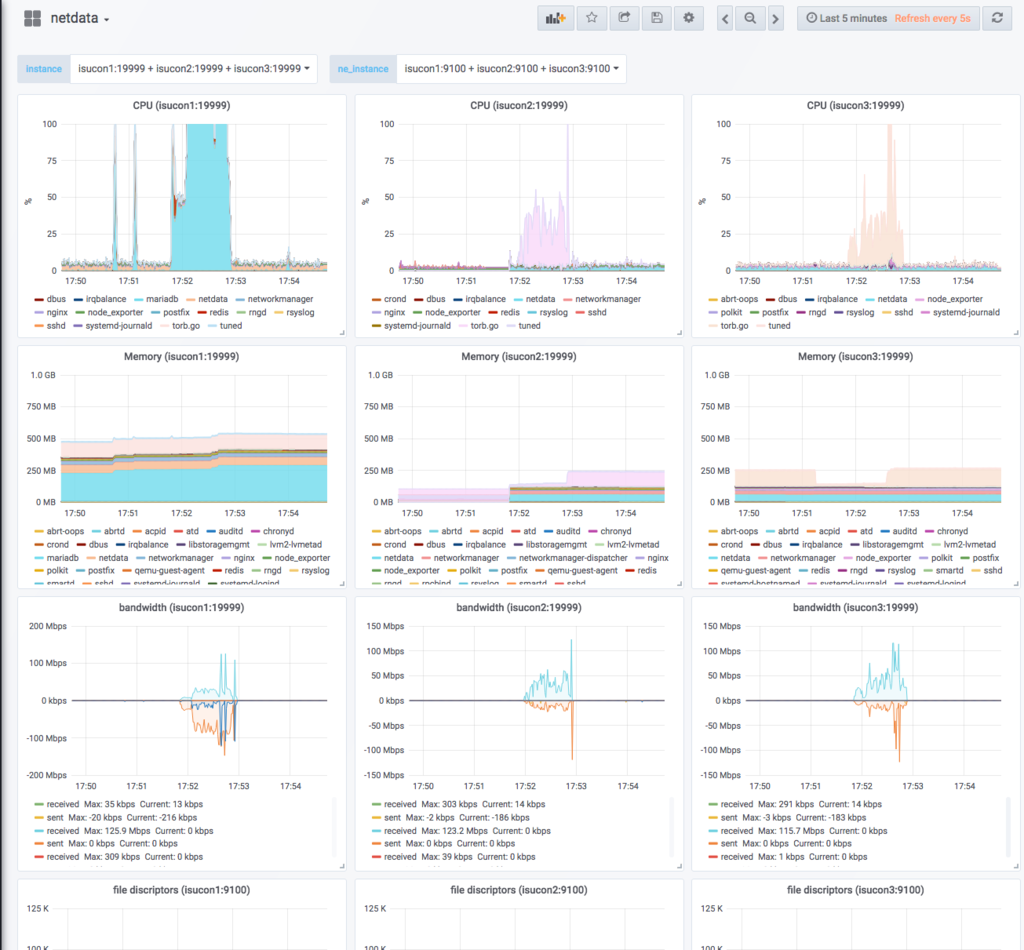Star this dashboard as favorite
Image resolution: width=1024 pixels, height=950 pixels.
click(592, 18)
